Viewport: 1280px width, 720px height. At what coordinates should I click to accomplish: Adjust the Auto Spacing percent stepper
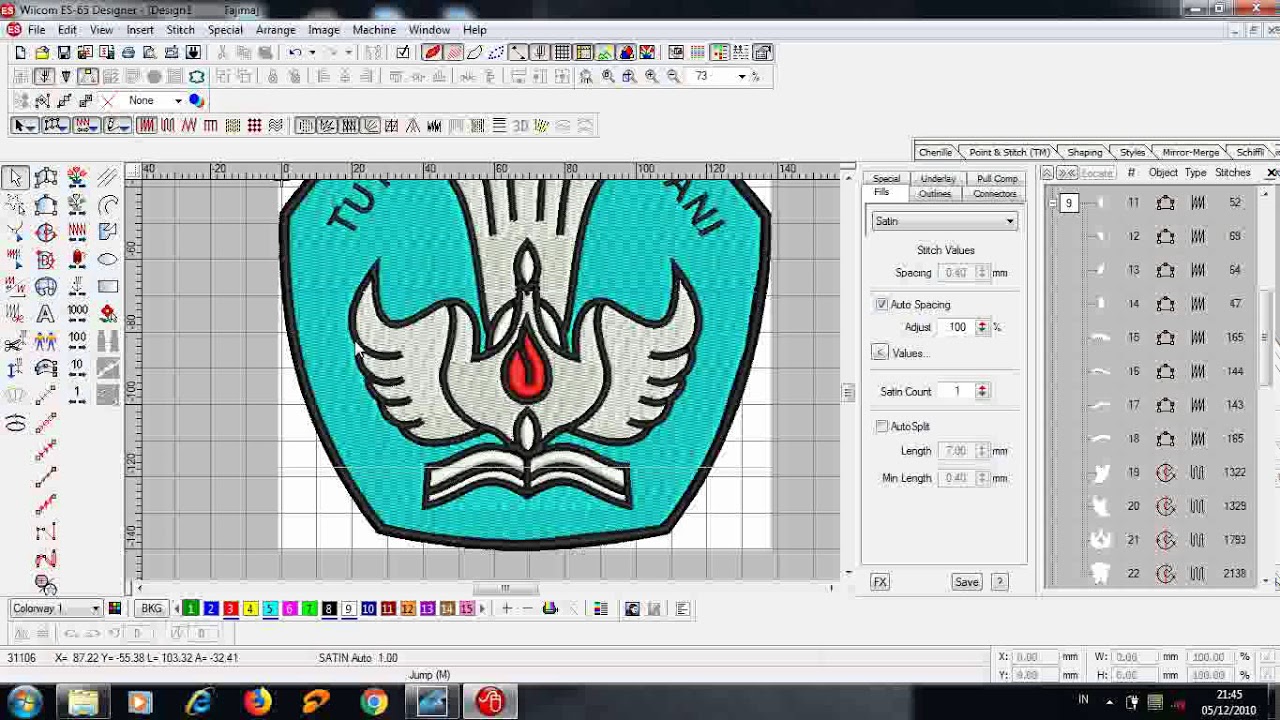tap(982, 327)
